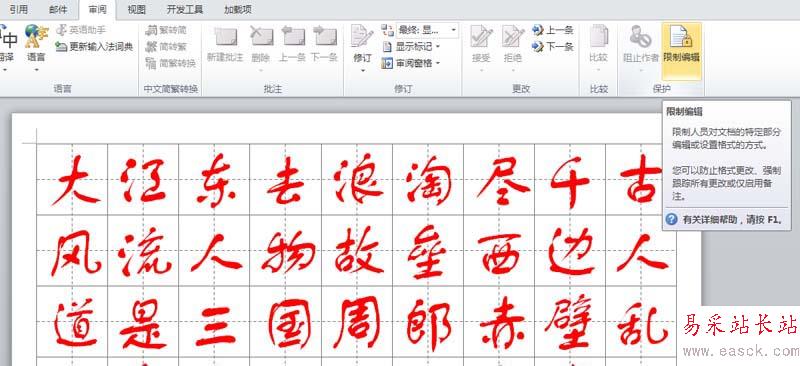Expand the Track Changes (修订) dropdown arrow
The width and height of the screenshot is (800, 366).
(x=362, y=70)
